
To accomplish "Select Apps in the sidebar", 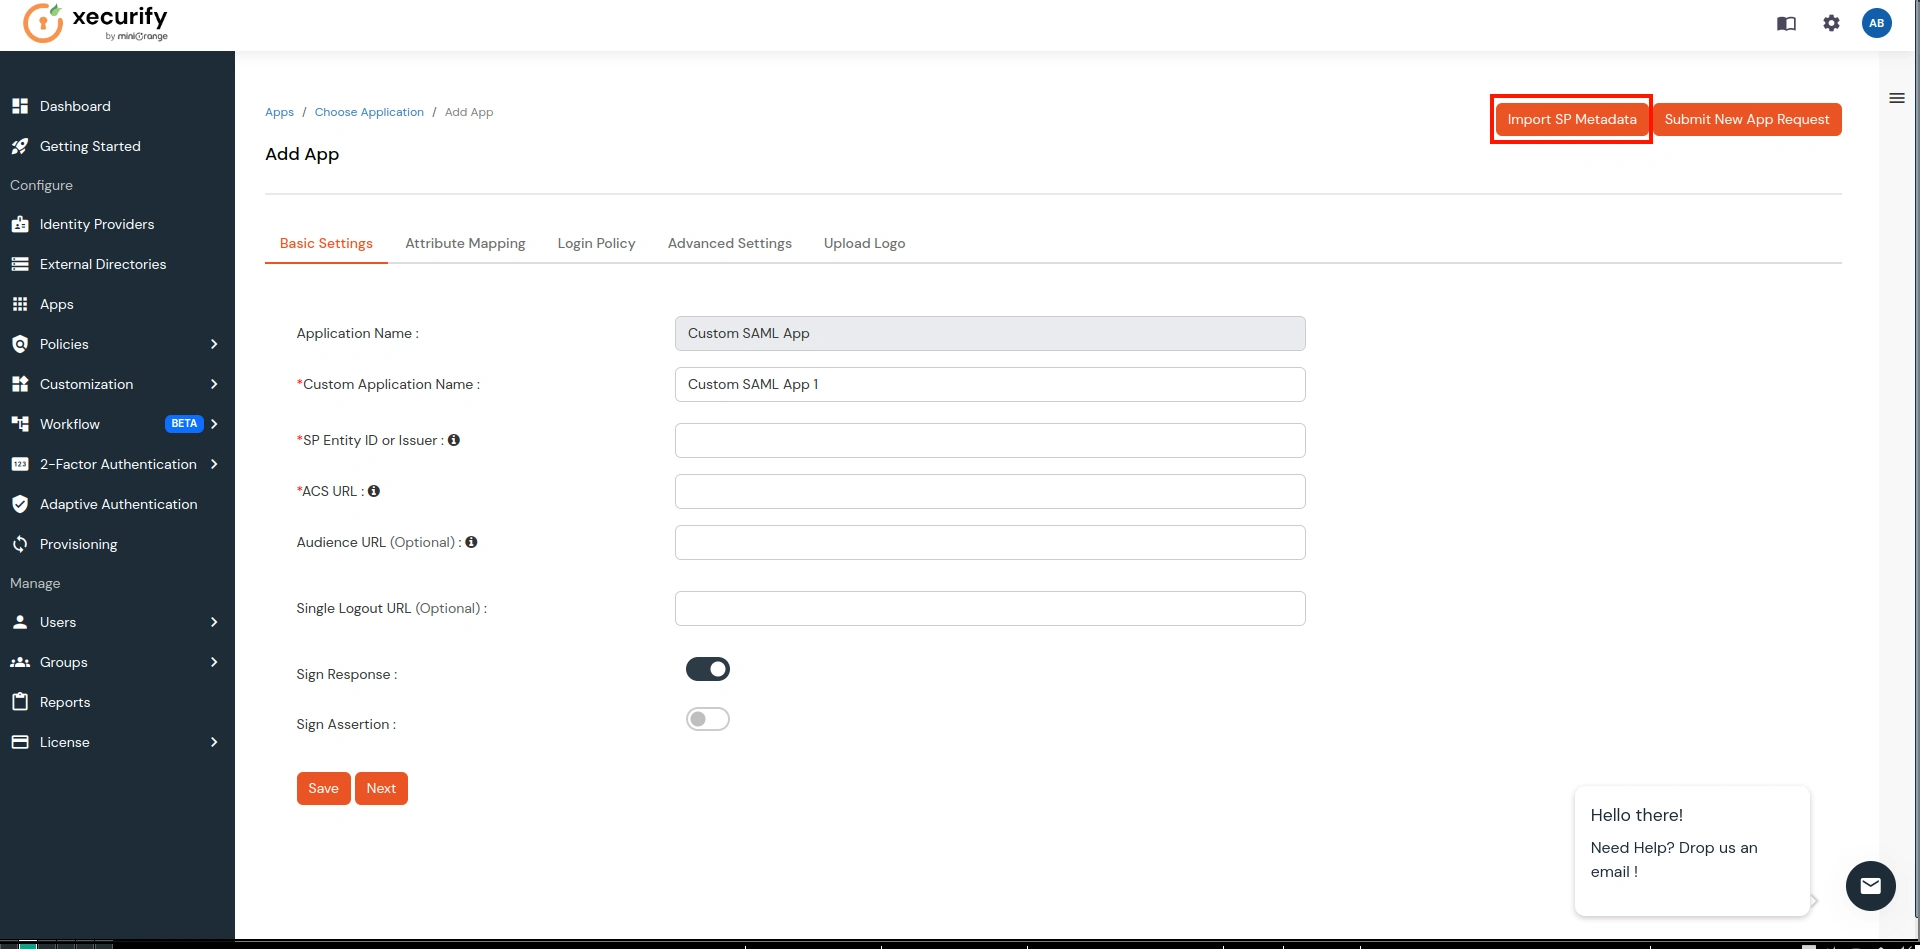I will pos(57,304).
